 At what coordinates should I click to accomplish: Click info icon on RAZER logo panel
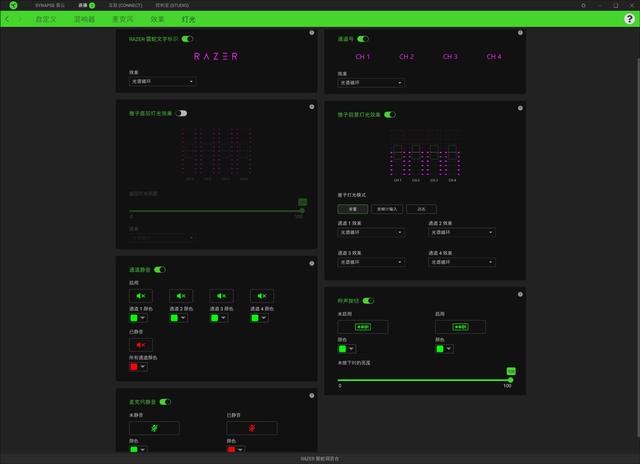(x=311, y=33)
